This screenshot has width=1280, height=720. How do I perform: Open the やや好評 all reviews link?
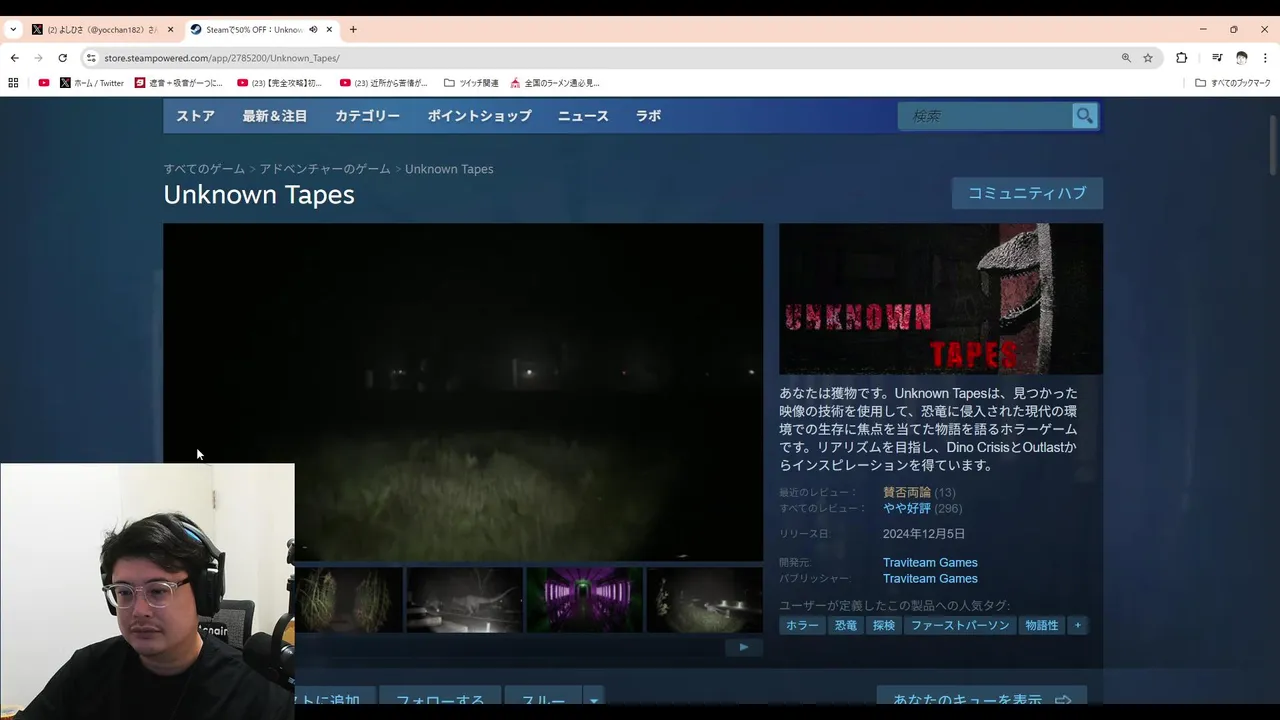907,508
